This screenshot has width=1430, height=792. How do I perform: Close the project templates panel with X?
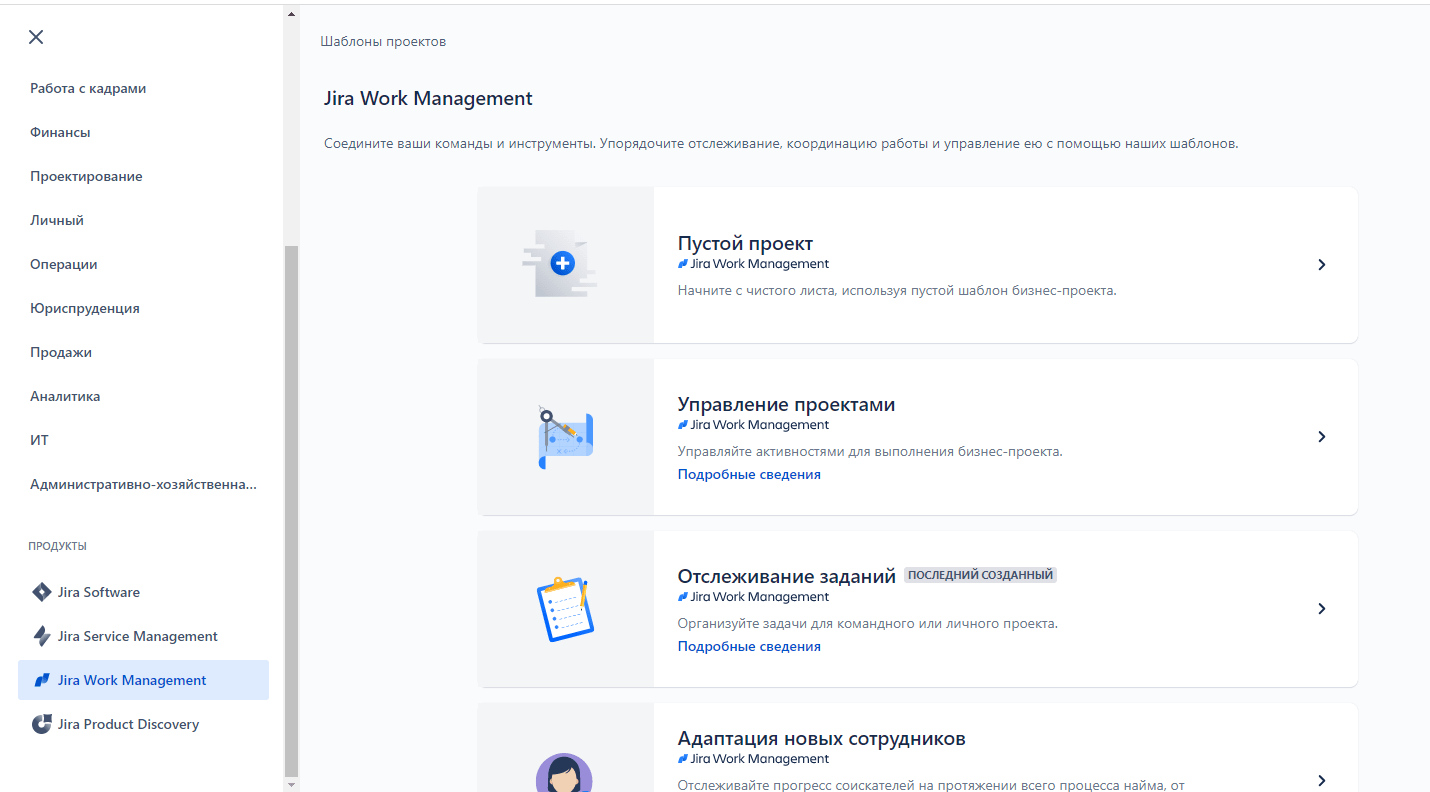coord(36,37)
